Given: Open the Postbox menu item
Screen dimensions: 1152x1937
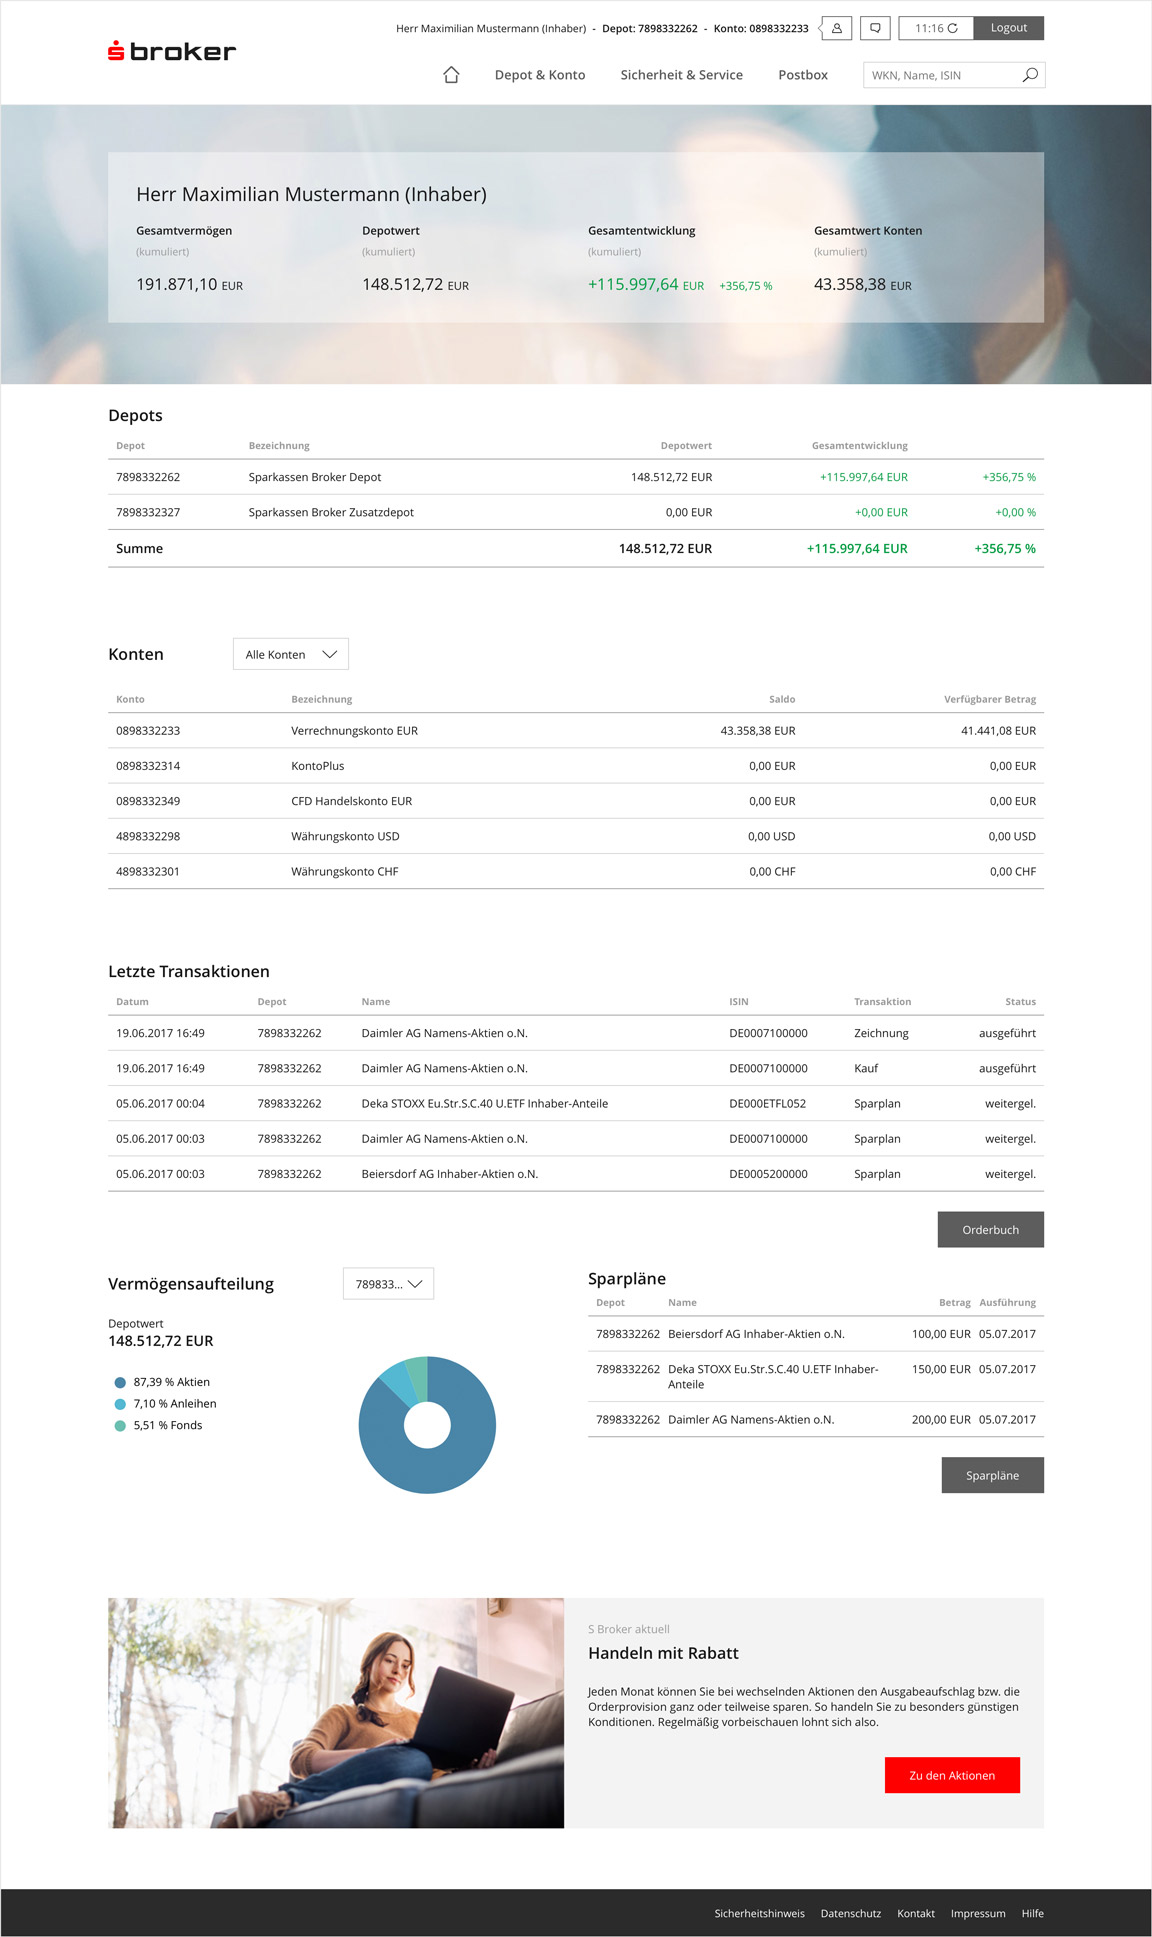Looking at the screenshot, I should pos(803,75).
